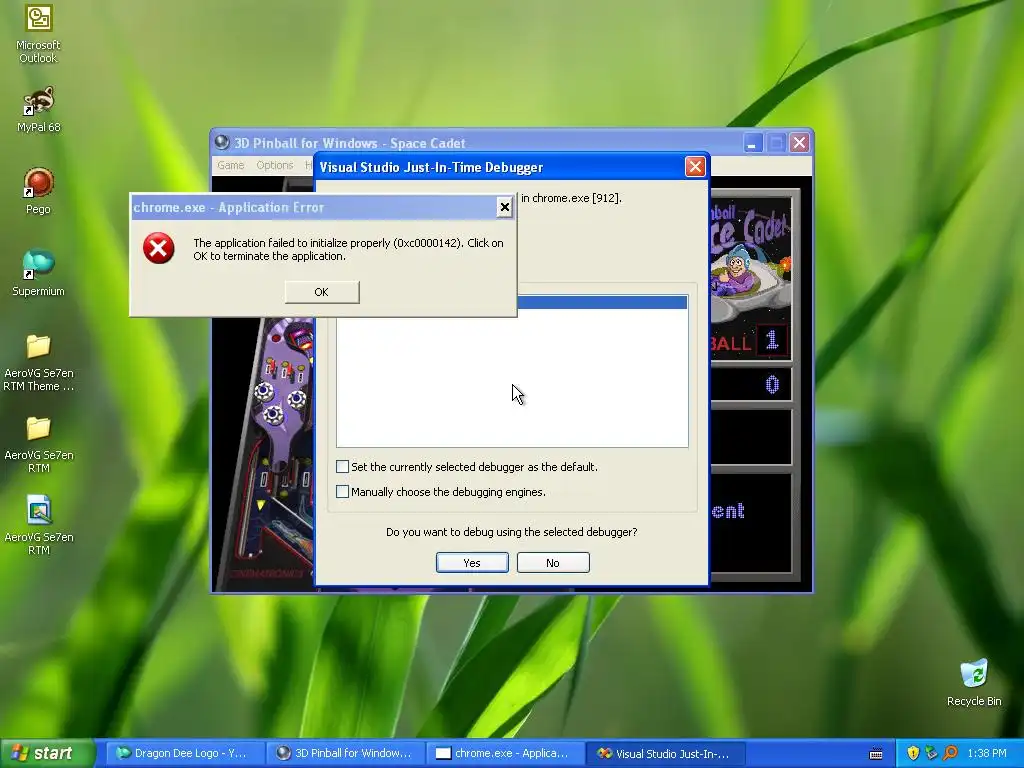Select the MyPal 68 desktop shortcut
Image resolution: width=1024 pixels, height=768 pixels.
click(39, 110)
